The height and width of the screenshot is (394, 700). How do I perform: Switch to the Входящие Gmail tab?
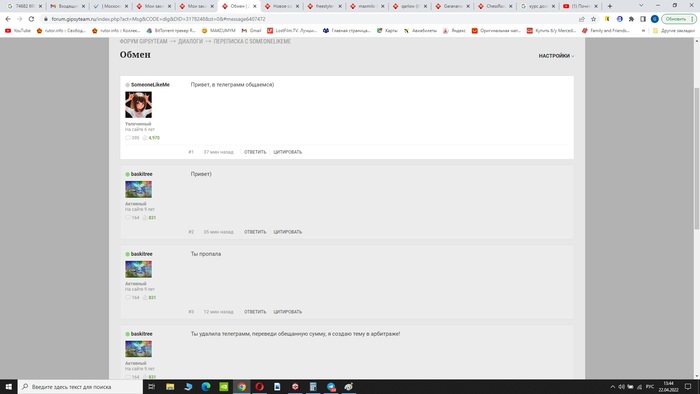68,6
